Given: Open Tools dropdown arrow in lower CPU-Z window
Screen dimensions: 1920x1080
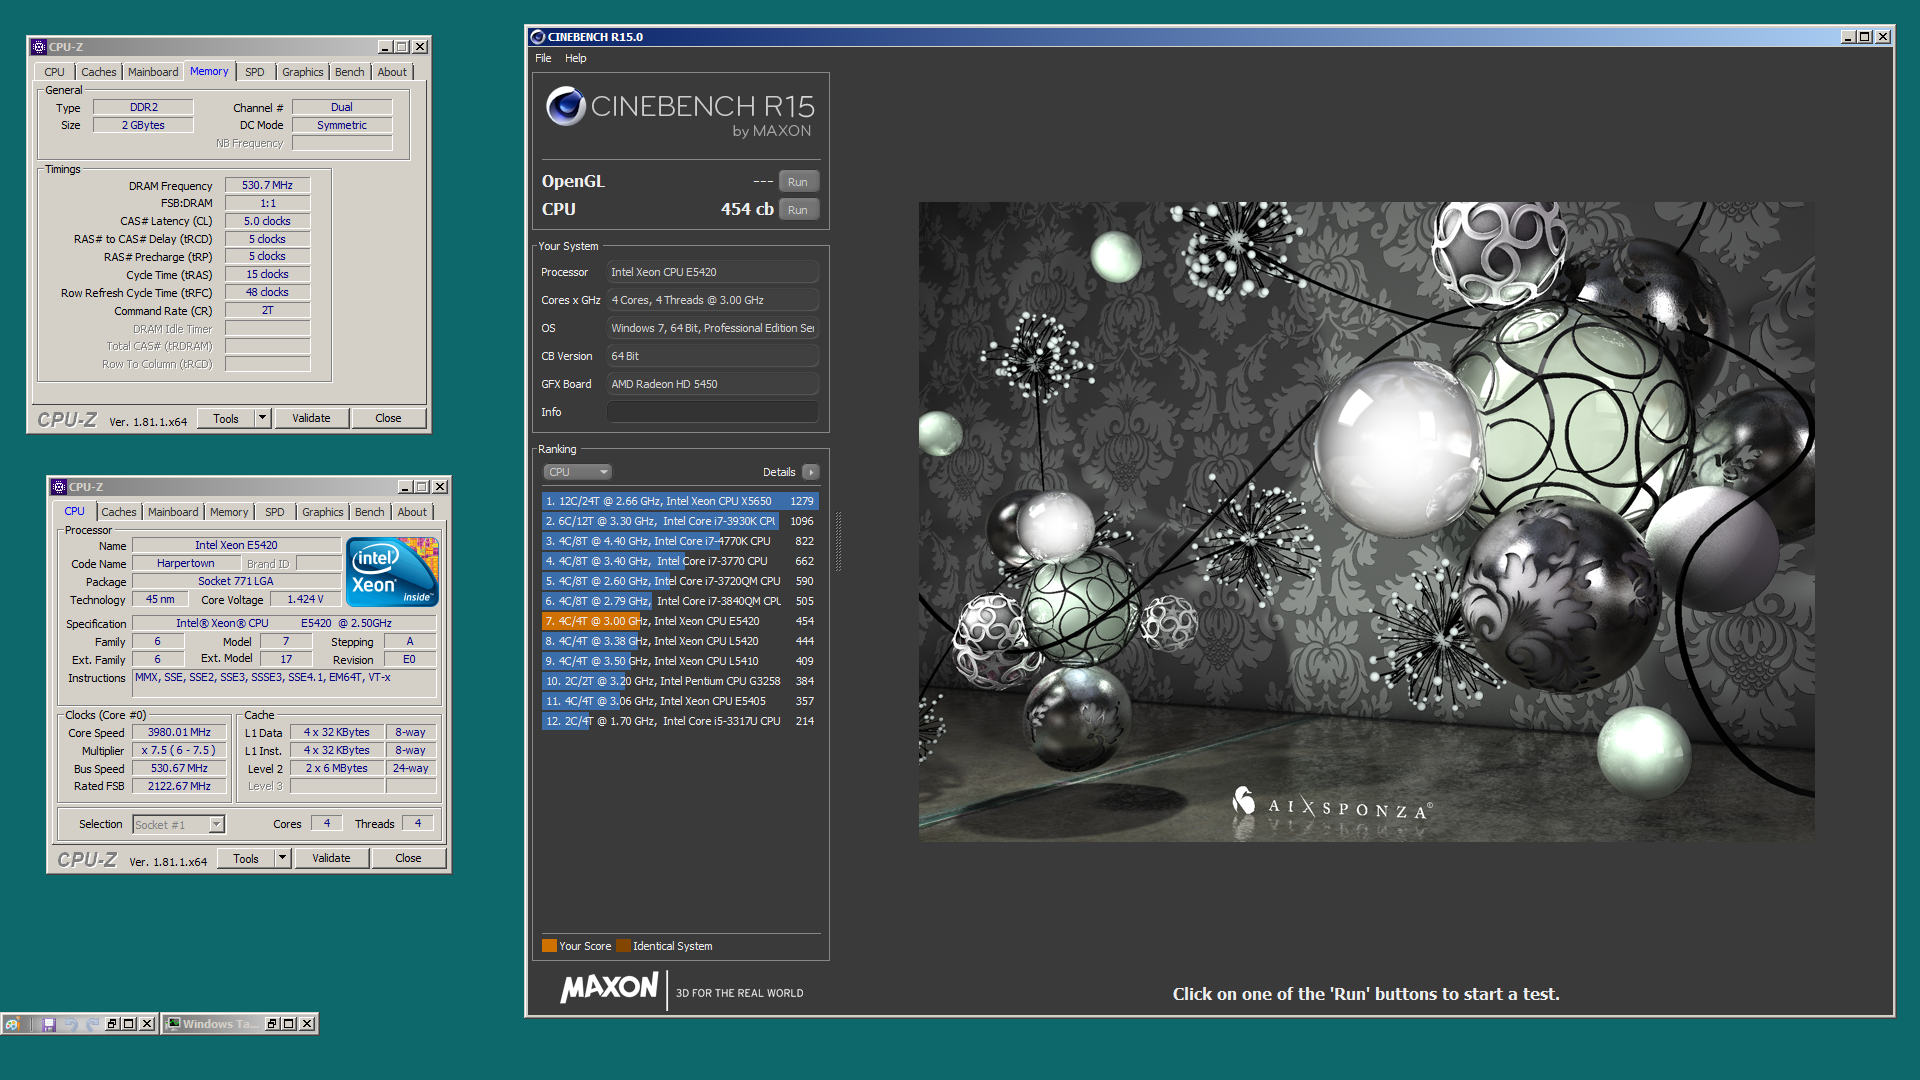Looking at the screenshot, I should (x=282, y=858).
